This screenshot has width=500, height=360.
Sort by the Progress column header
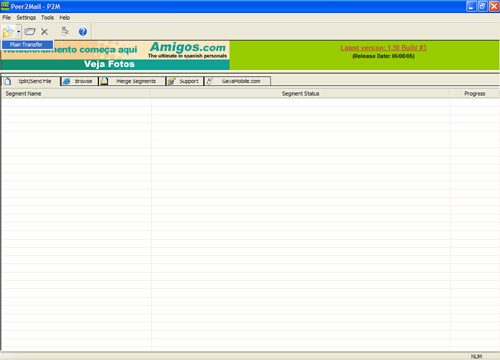click(475, 94)
